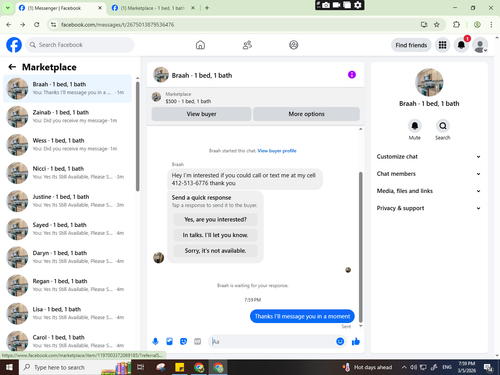Show hidden system tray icons
This screenshot has width=500, height=375.
click(404, 367)
